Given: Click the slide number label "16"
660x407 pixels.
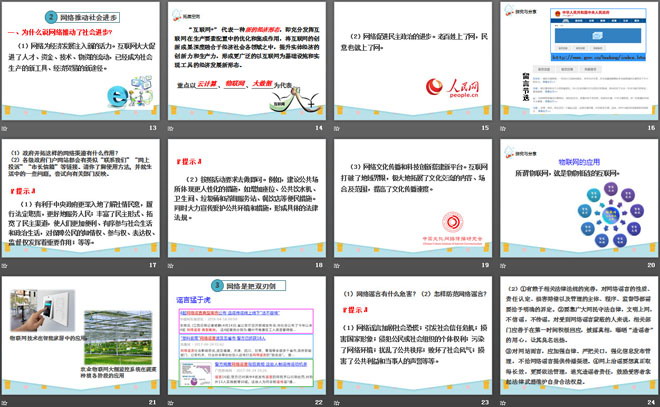Looking at the screenshot, I should [x=652, y=128].
